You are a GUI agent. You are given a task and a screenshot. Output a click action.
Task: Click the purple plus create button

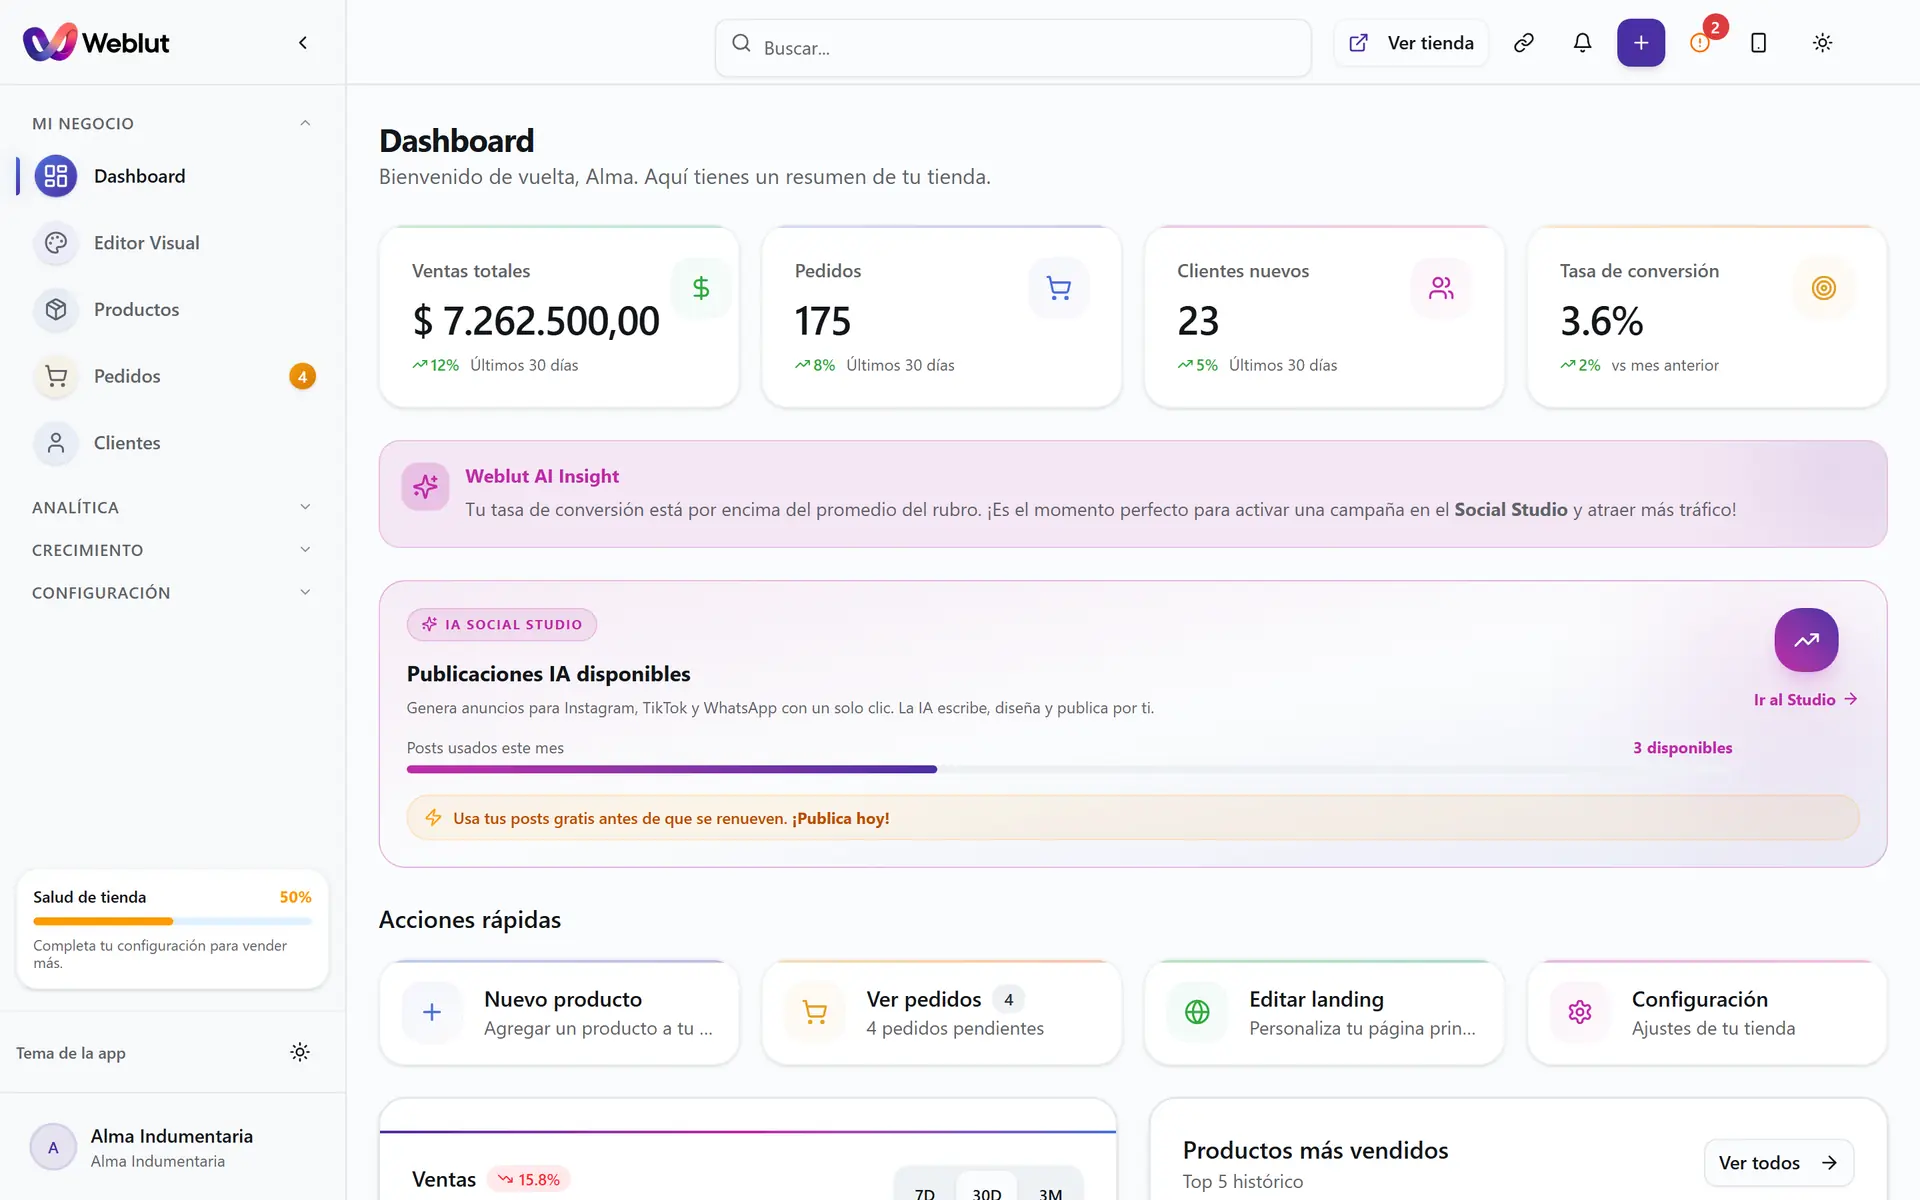(1641, 43)
